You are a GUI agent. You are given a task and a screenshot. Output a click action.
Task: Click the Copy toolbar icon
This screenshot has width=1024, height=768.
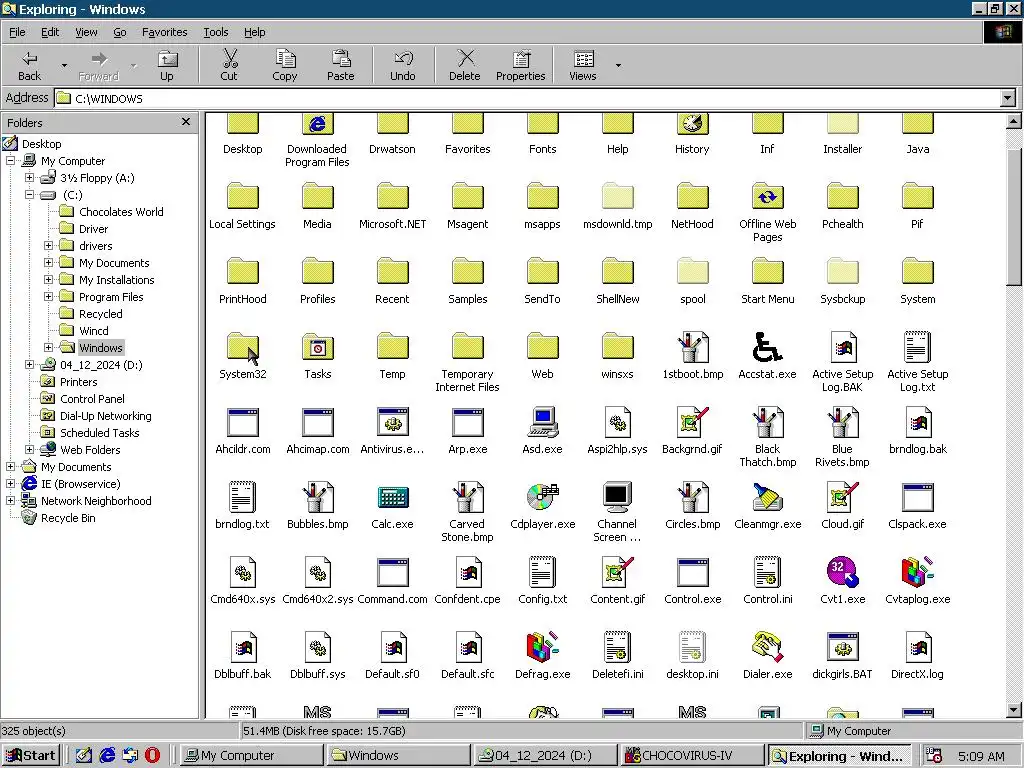pyautogui.click(x=285, y=65)
